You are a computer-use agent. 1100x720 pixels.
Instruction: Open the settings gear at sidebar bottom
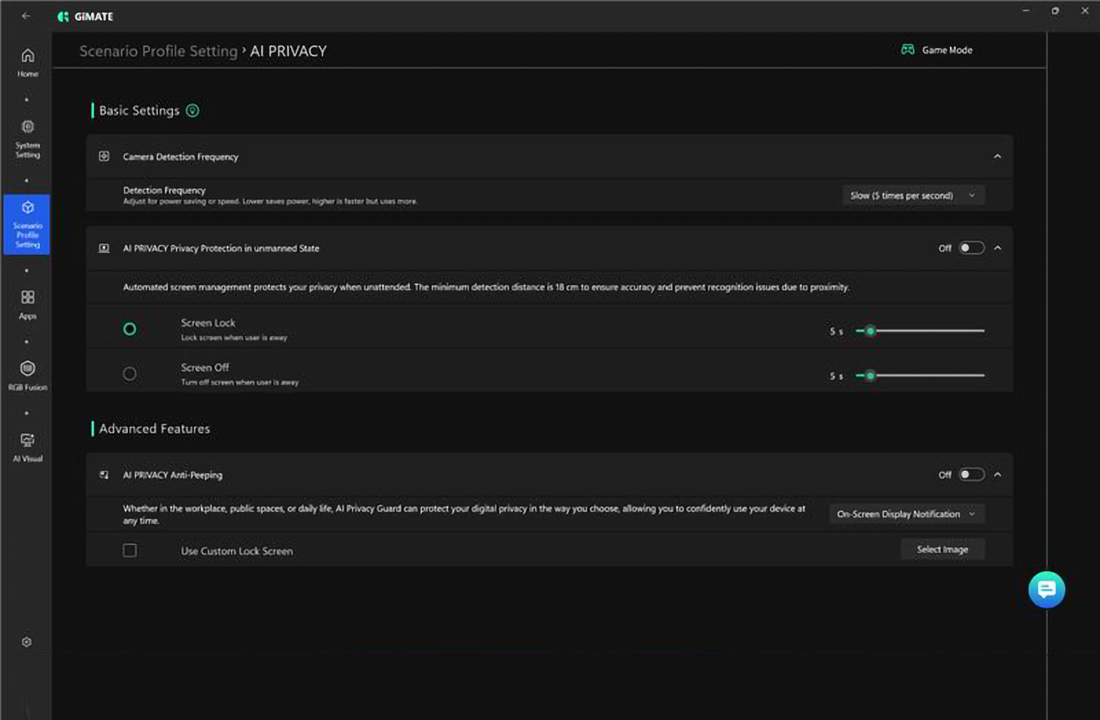(27, 641)
